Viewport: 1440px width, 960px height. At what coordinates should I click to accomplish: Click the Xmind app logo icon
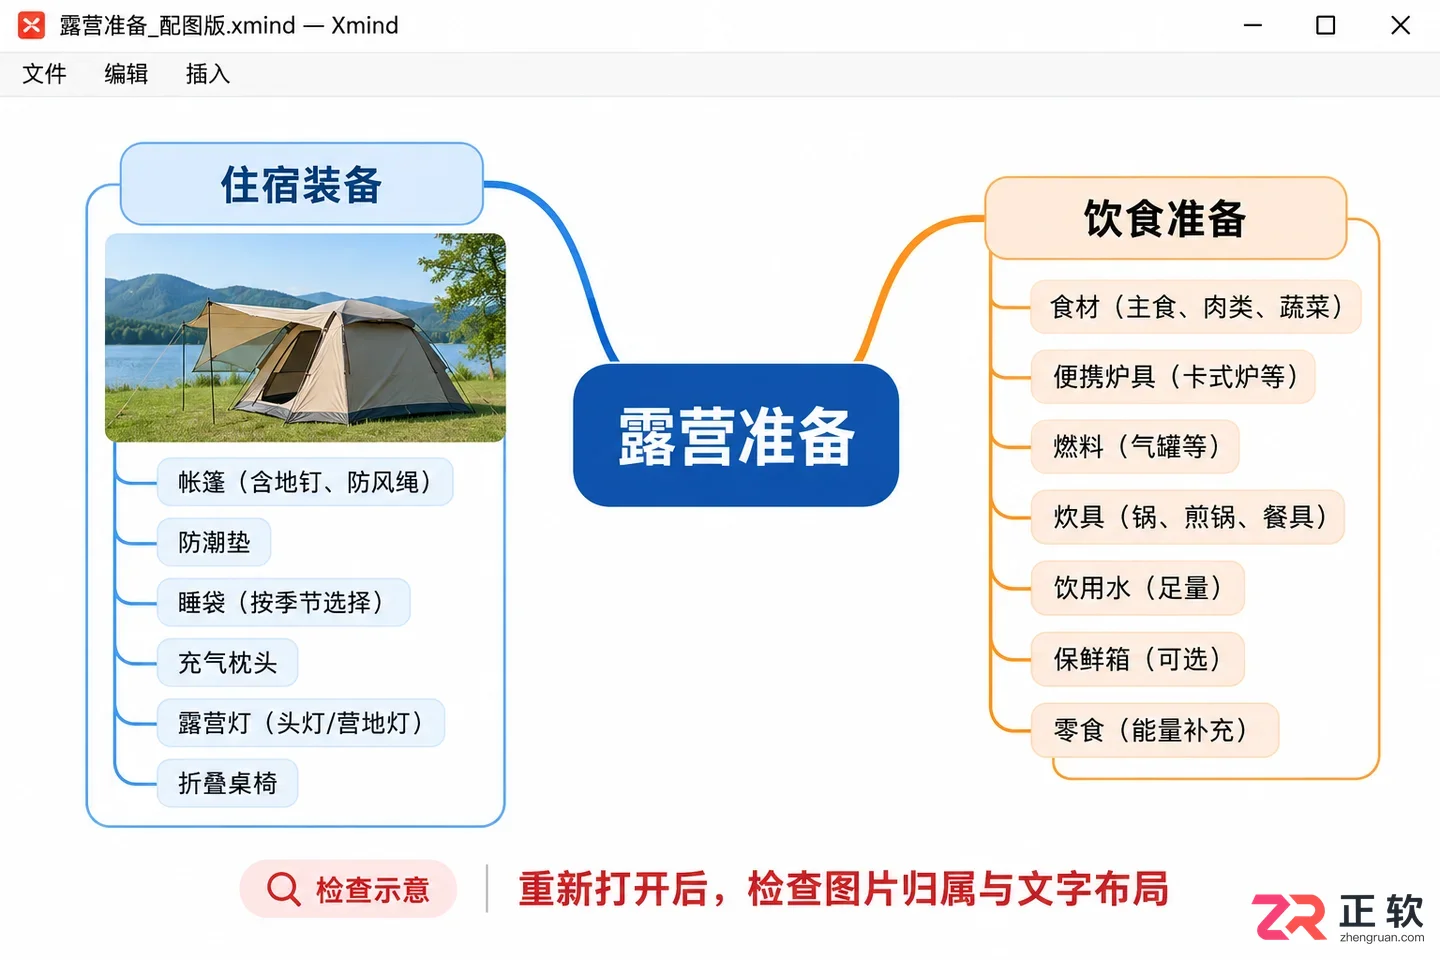pyautogui.click(x=32, y=25)
